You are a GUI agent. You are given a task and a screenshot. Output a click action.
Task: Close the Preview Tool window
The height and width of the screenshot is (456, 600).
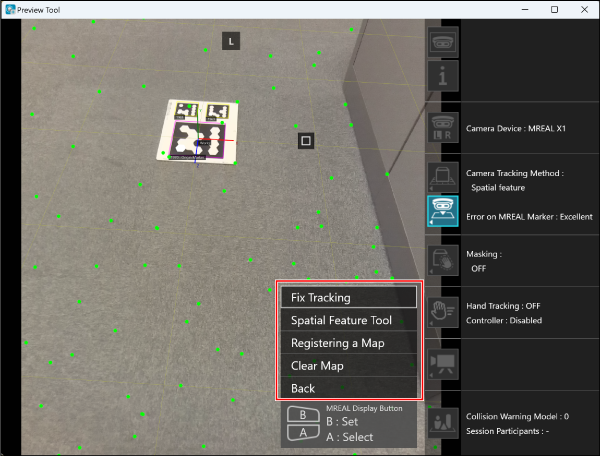click(x=584, y=10)
